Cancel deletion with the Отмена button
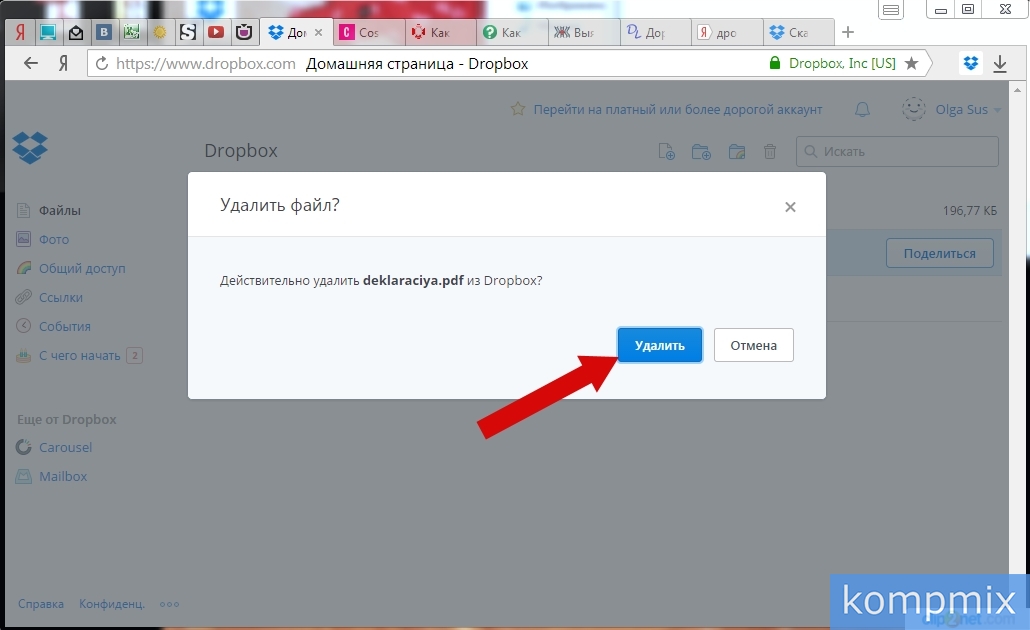 [753, 345]
